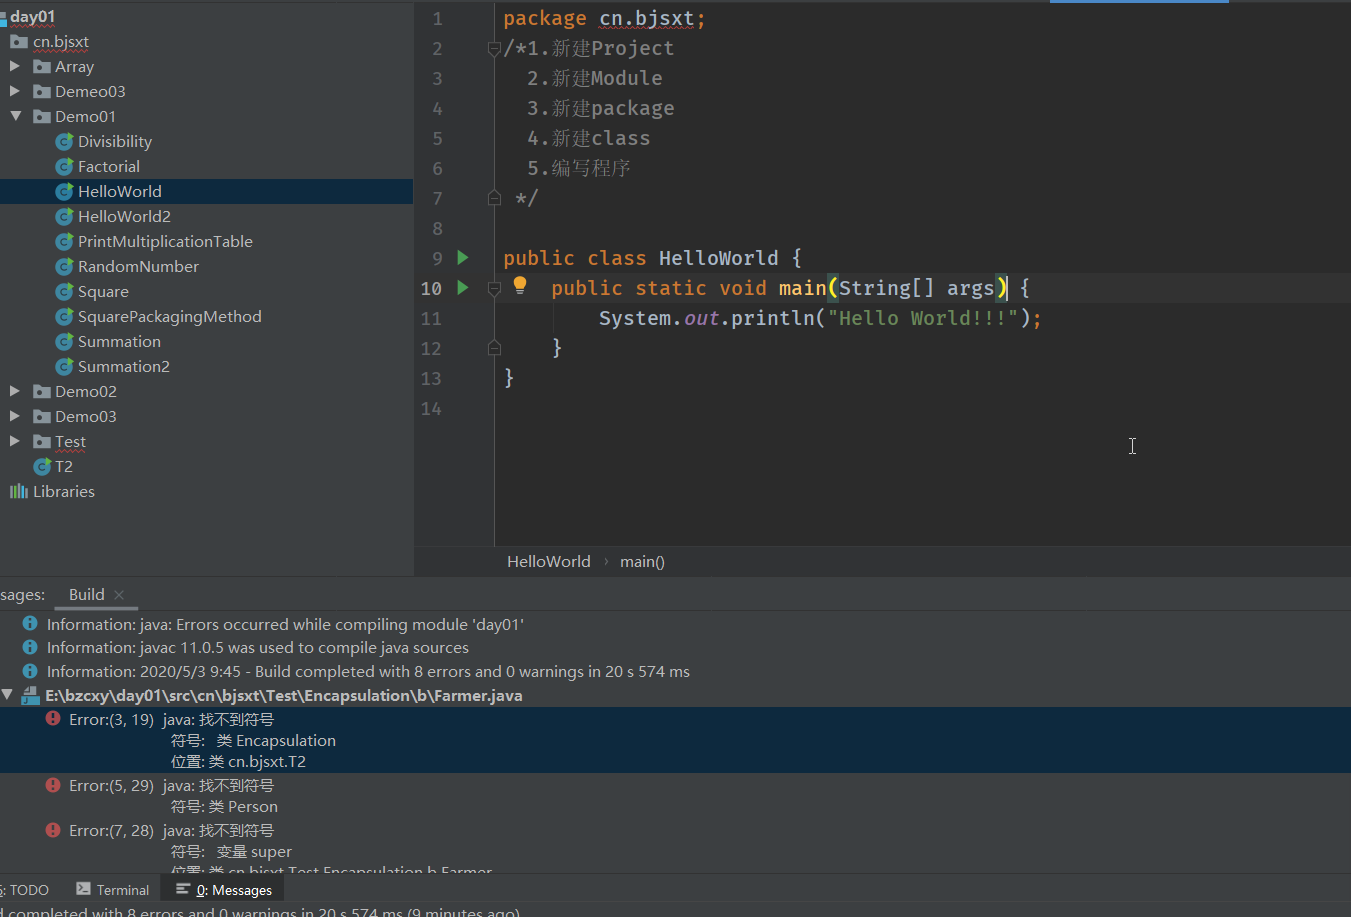Expand the Test package node
Viewport: 1351px width, 917px height.
[15, 441]
